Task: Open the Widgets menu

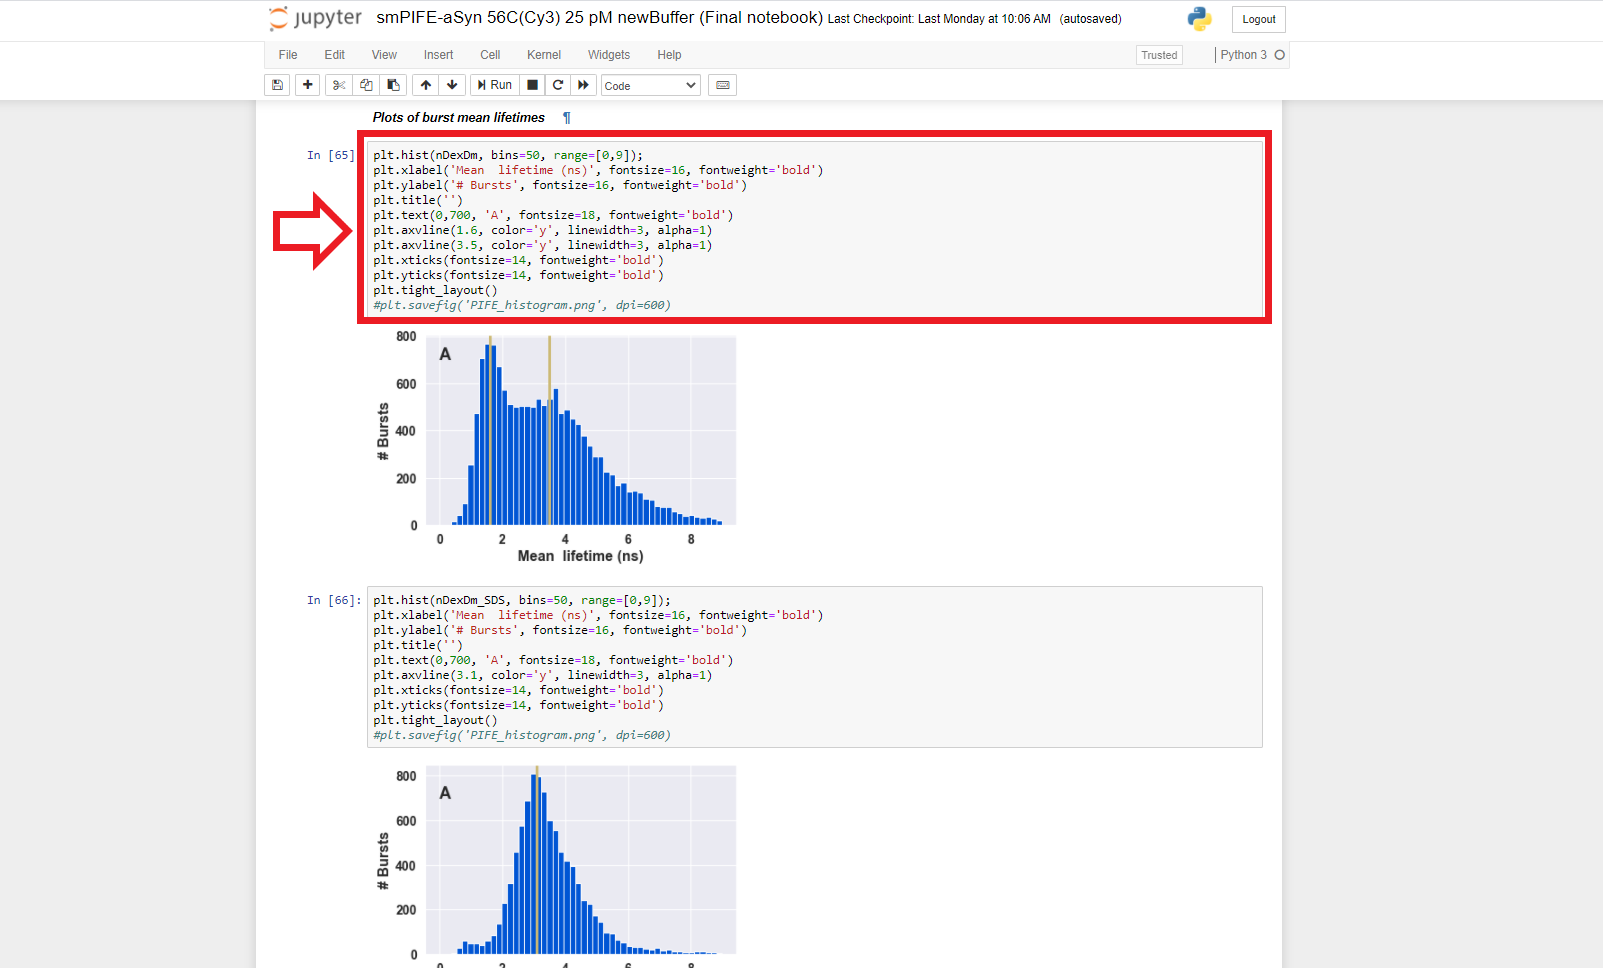Action: coord(608,55)
